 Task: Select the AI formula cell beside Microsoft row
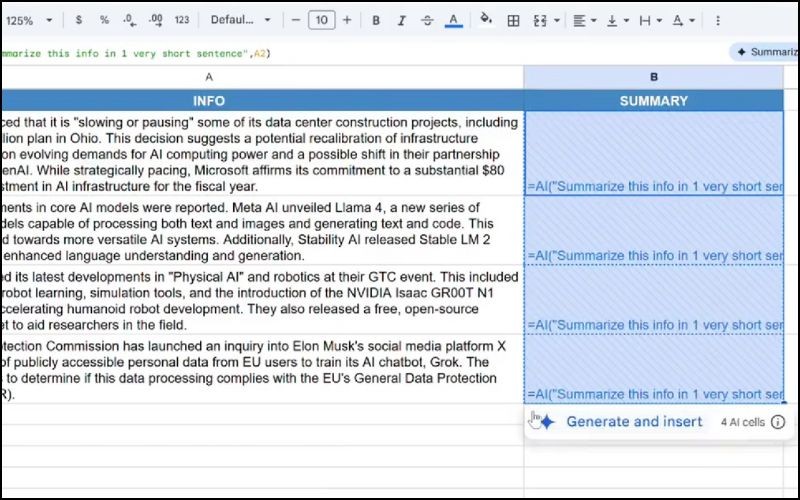[x=654, y=154]
